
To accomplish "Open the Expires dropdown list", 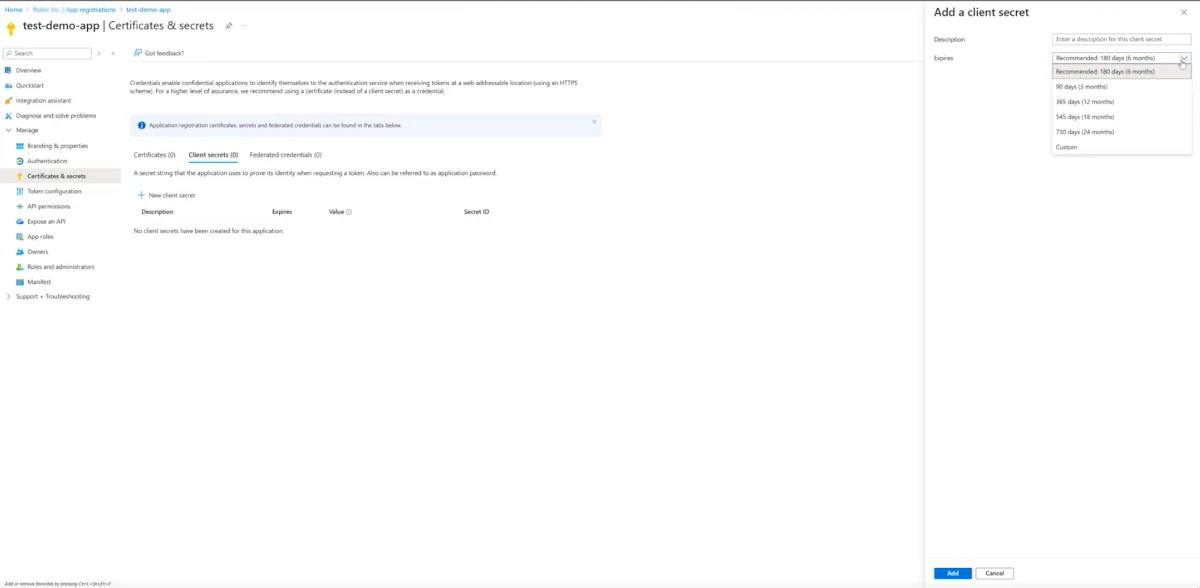I will (1120, 58).
